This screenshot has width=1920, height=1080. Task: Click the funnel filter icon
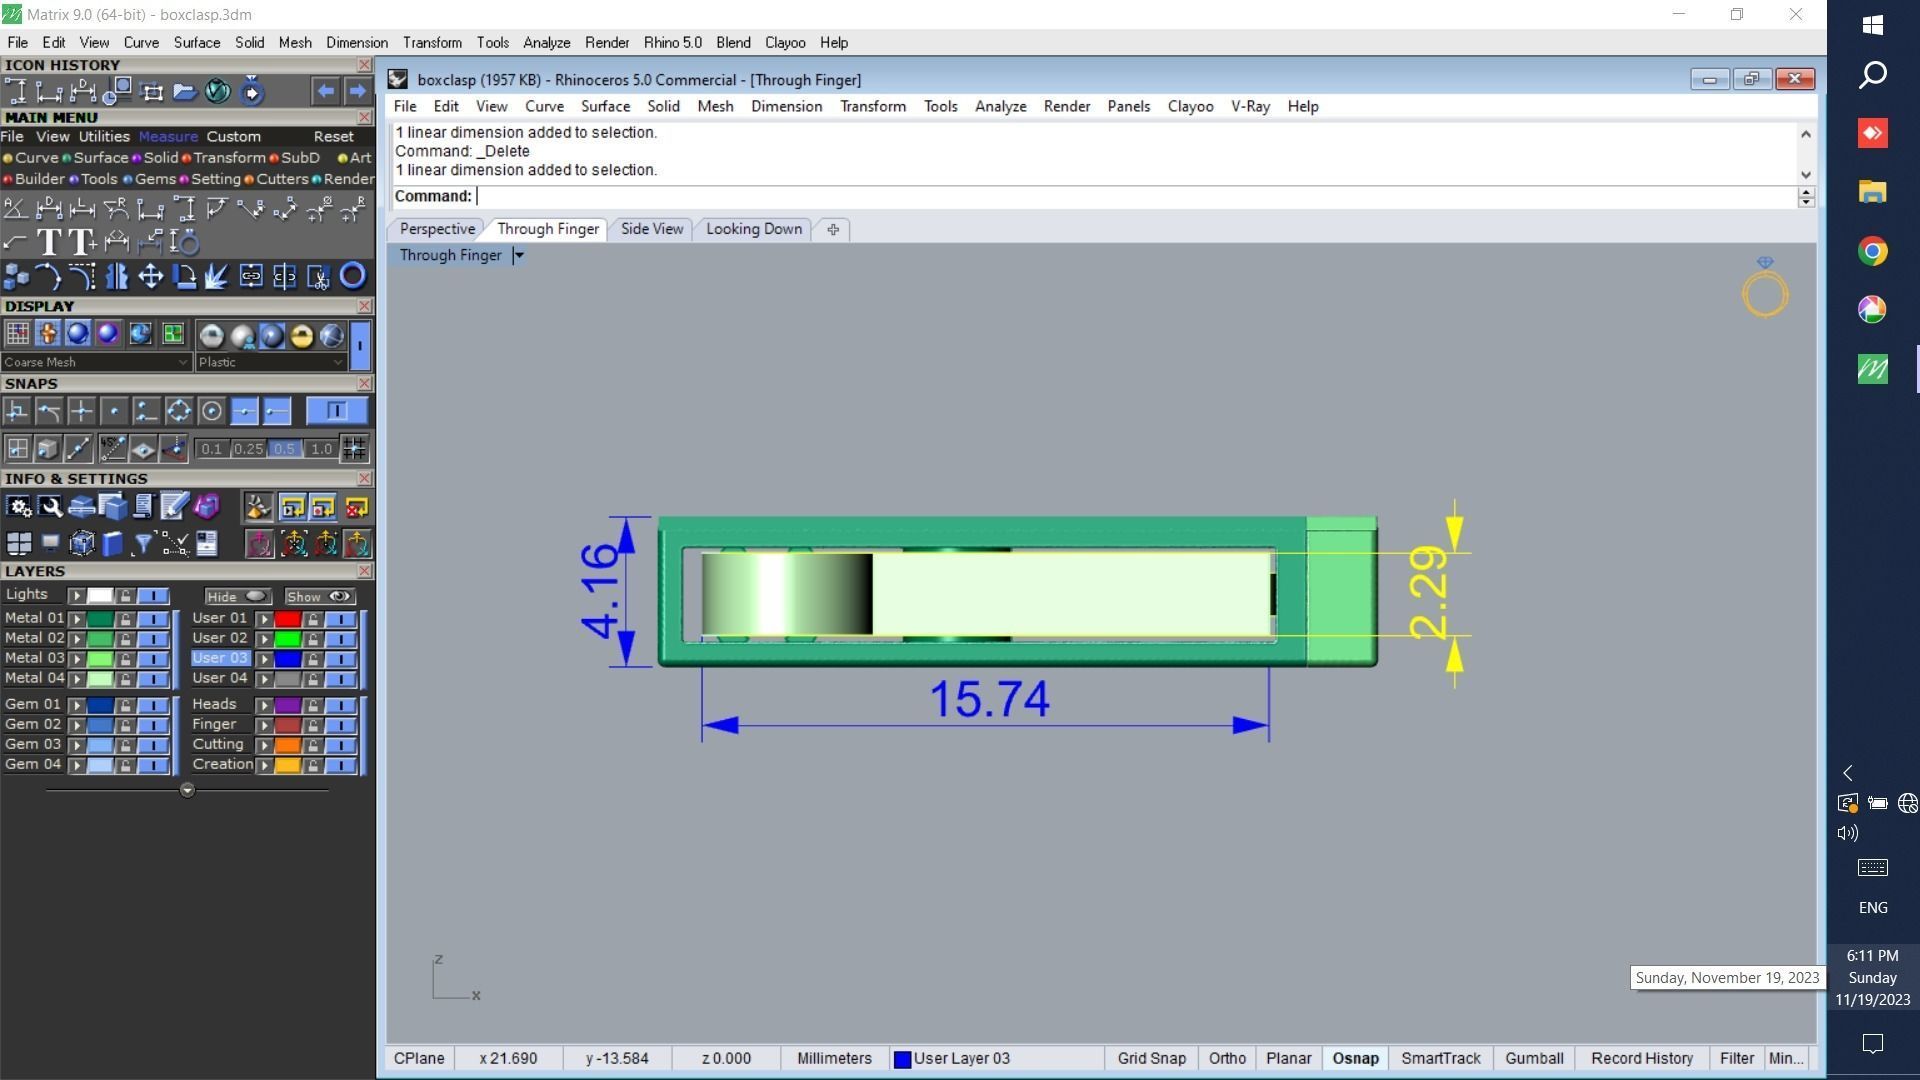point(143,543)
